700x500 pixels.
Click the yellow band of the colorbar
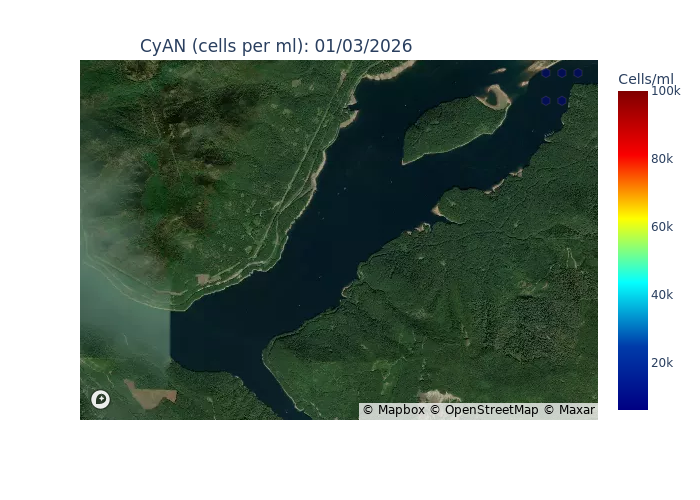pyautogui.click(x=633, y=219)
